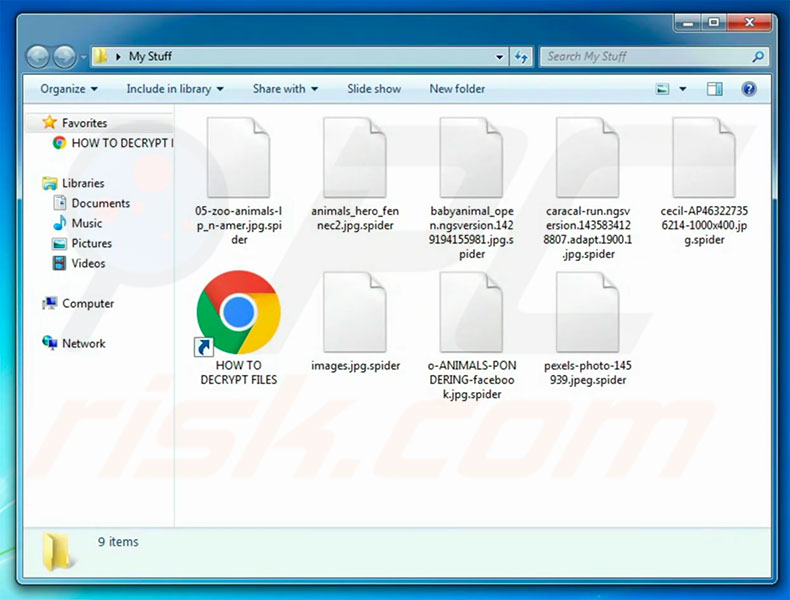Select the pexels-photo-145939.jpeg.spider file
The image size is (790, 600).
click(x=587, y=314)
